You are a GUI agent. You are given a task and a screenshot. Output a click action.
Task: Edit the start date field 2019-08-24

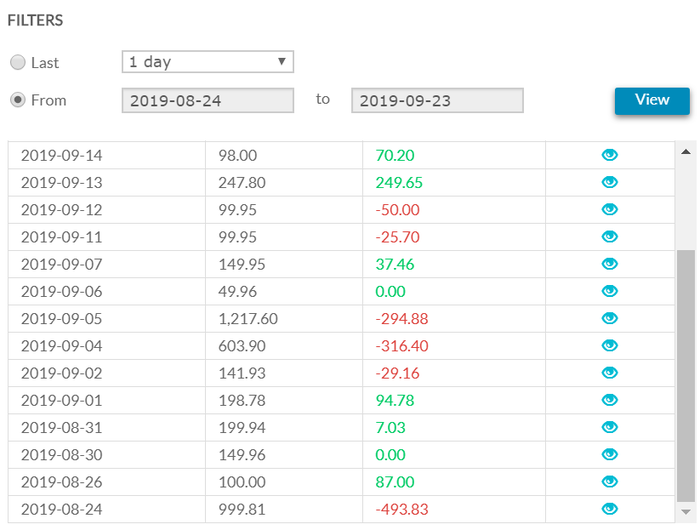click(x=208, y=100)
